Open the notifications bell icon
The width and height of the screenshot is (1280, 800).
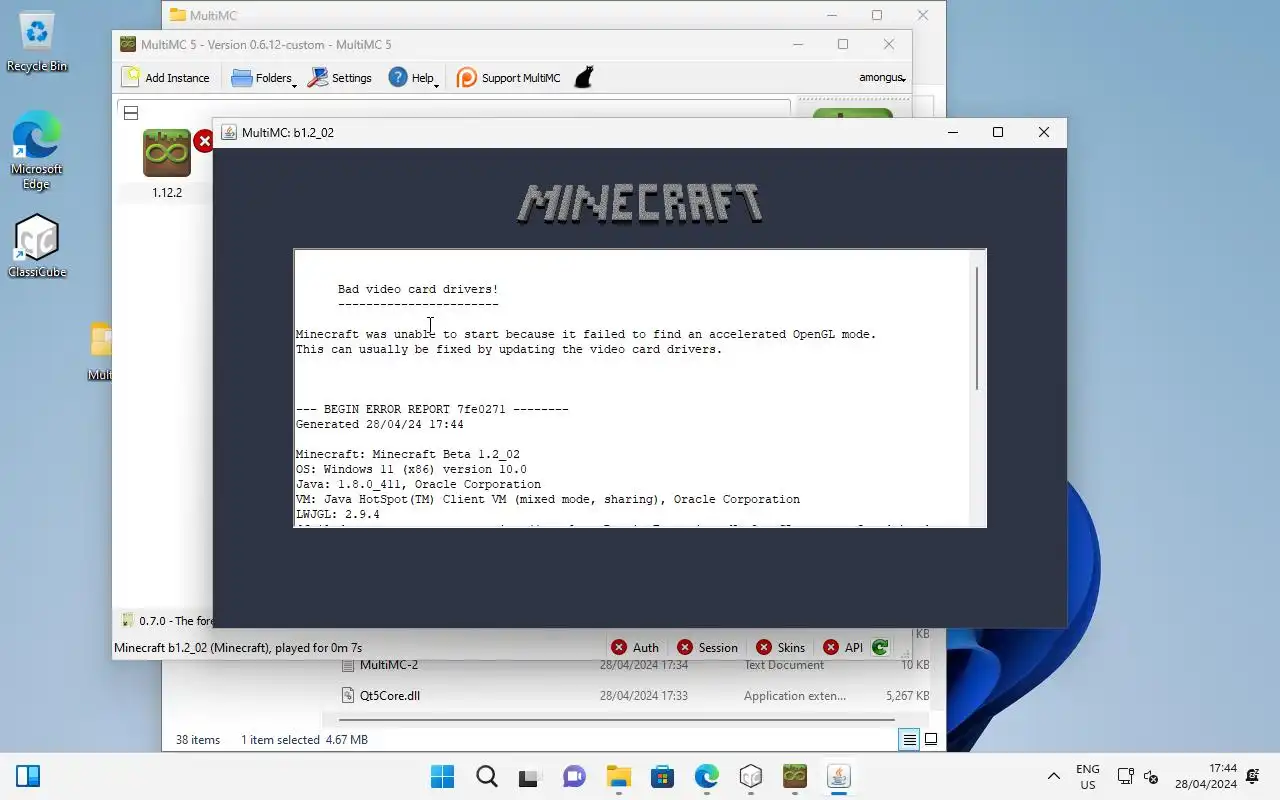1253,776
